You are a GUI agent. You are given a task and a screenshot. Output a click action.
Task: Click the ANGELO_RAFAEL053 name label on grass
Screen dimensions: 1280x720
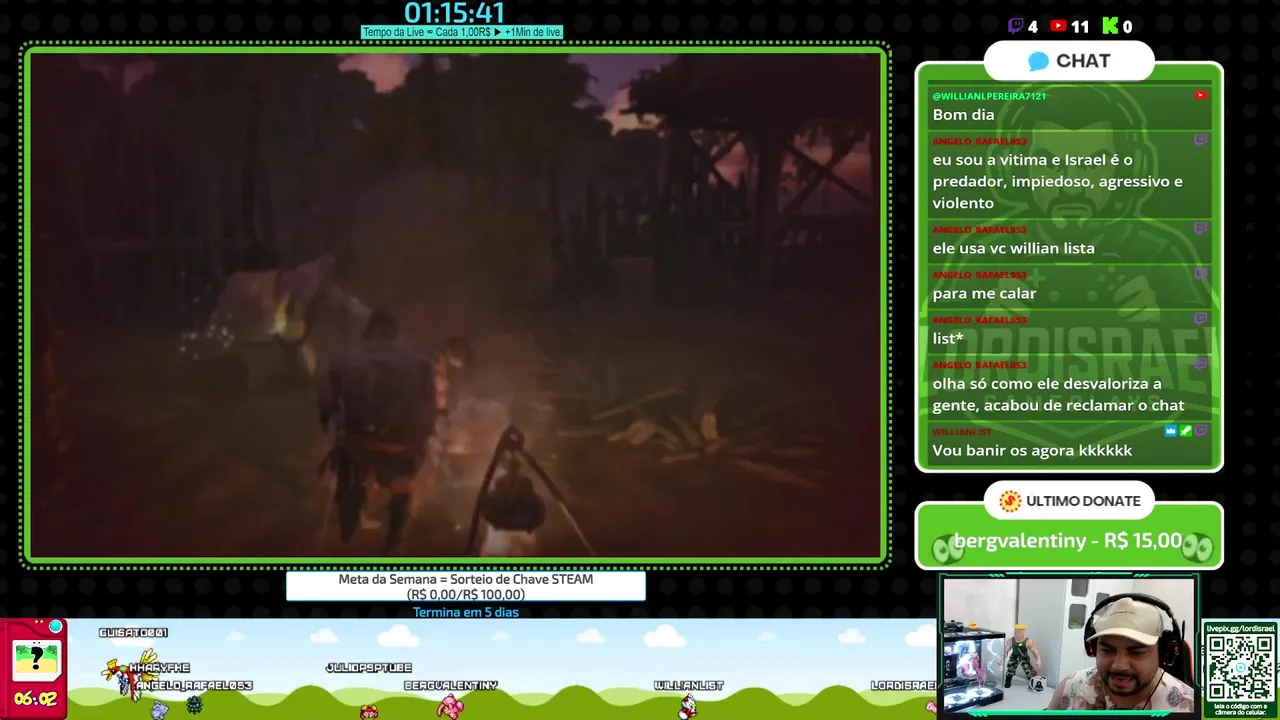(x=194, y=685)
